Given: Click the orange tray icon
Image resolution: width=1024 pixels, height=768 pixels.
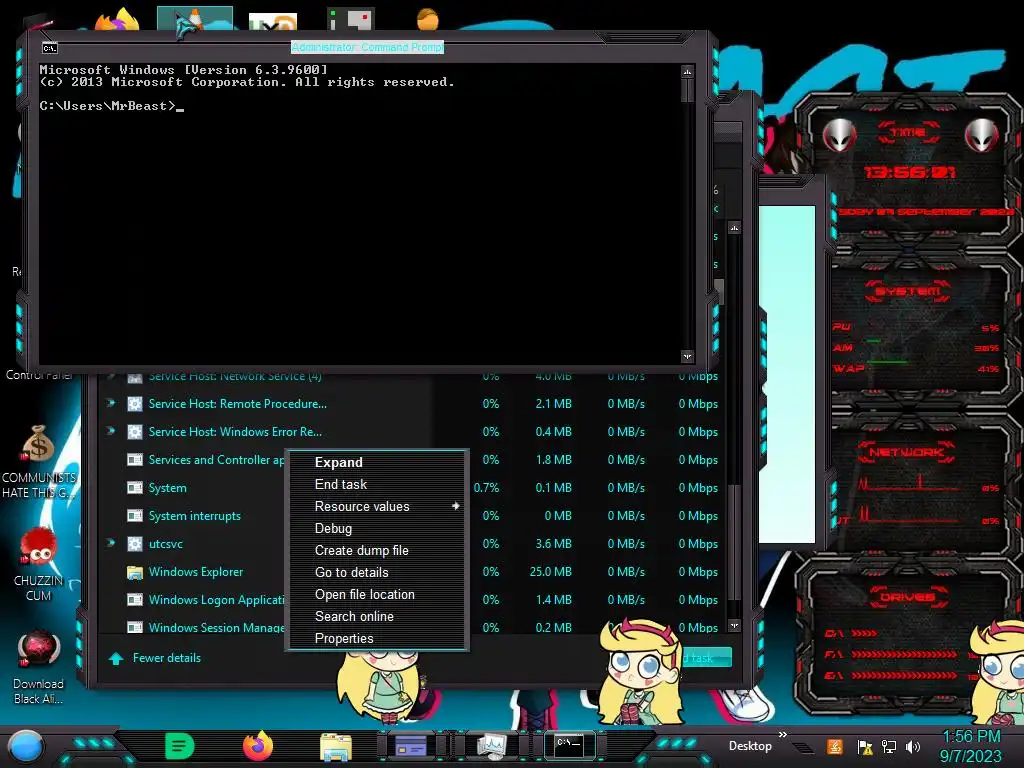Looking at the screenshot, I should click(x=835, y=746).
